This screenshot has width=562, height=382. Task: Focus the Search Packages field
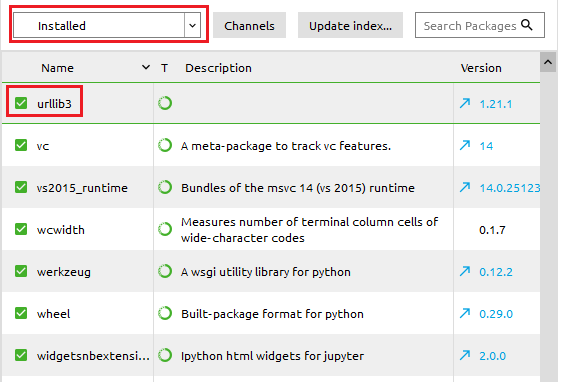click(x=480, y=25)
